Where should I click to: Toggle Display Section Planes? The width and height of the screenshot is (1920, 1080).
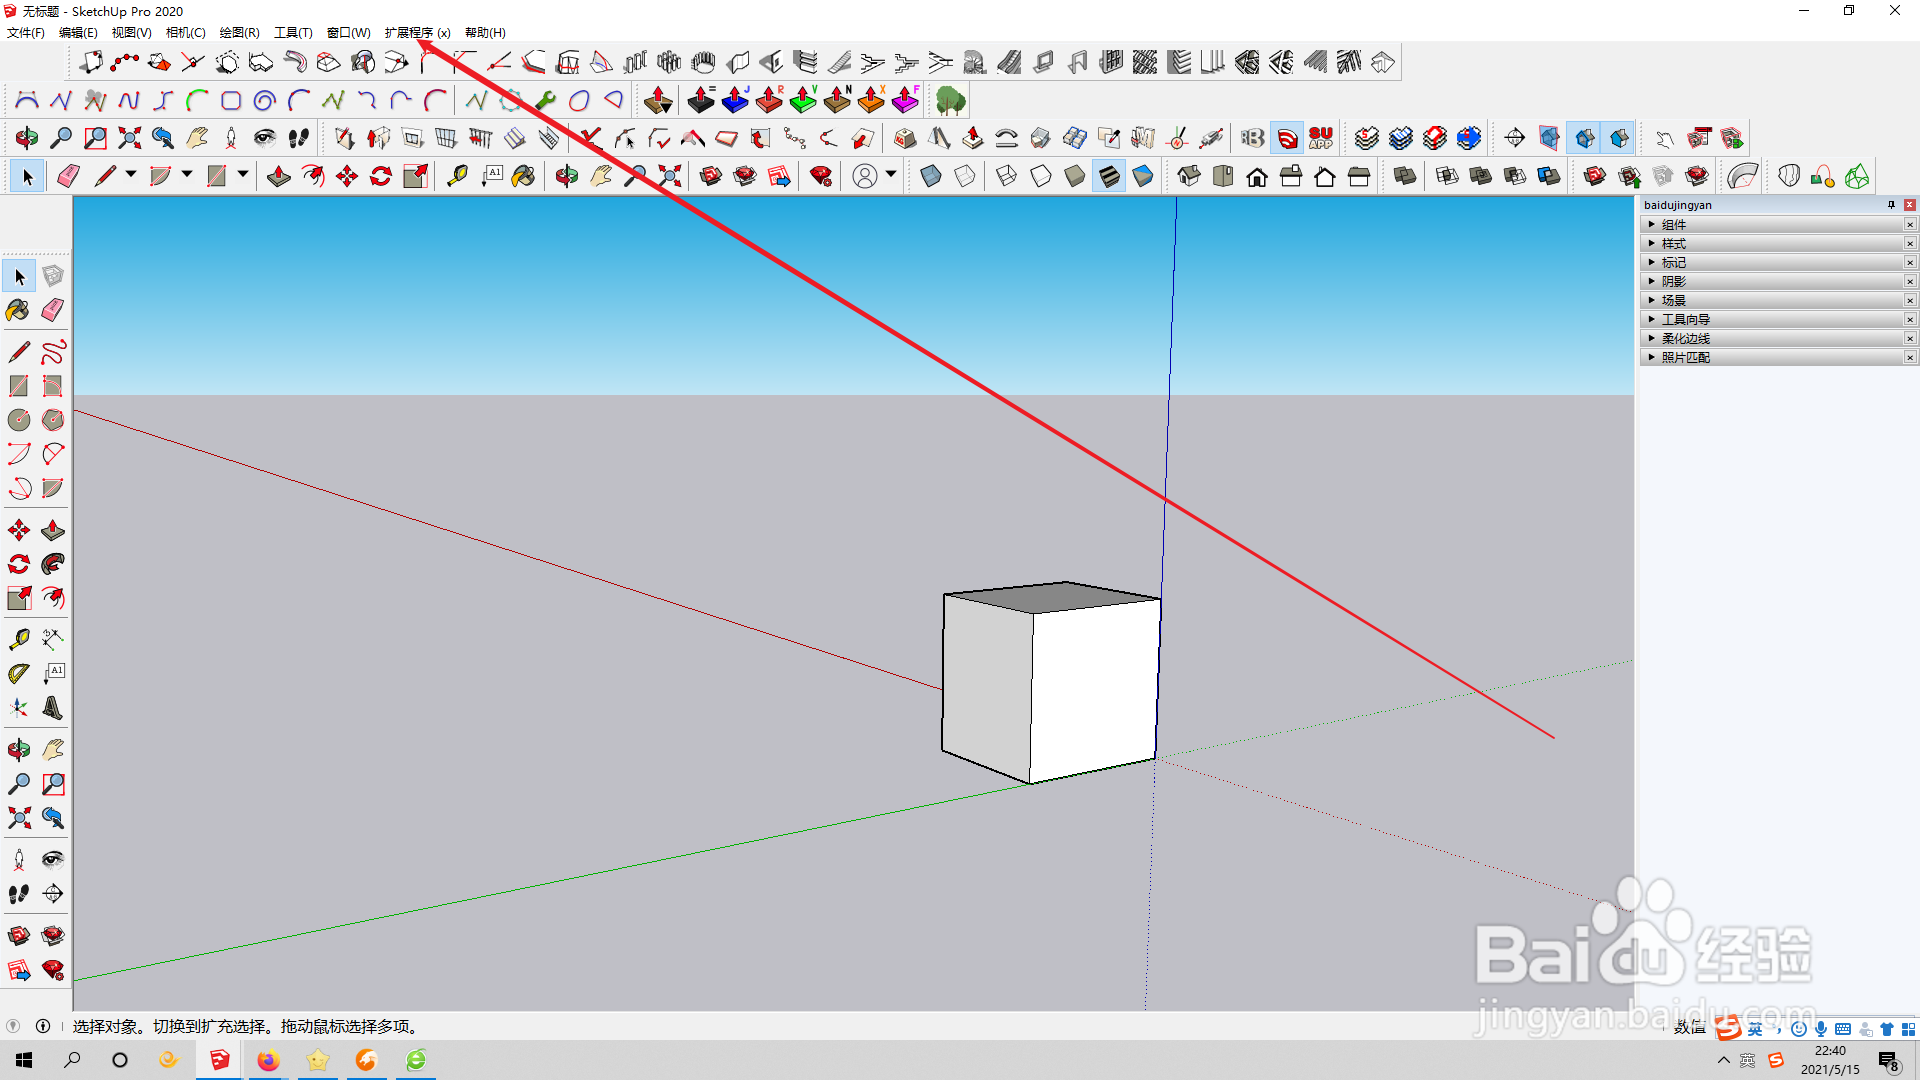[x=1549, y=138]
